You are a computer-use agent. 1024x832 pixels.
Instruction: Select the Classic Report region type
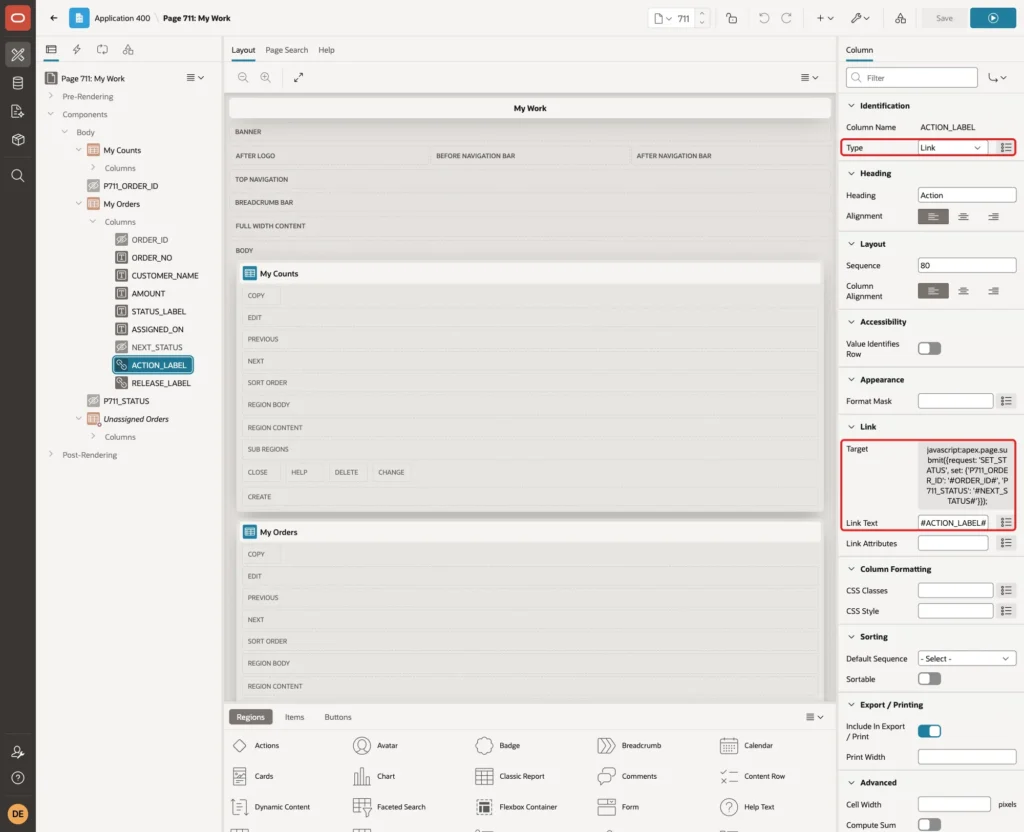(510, 776)
